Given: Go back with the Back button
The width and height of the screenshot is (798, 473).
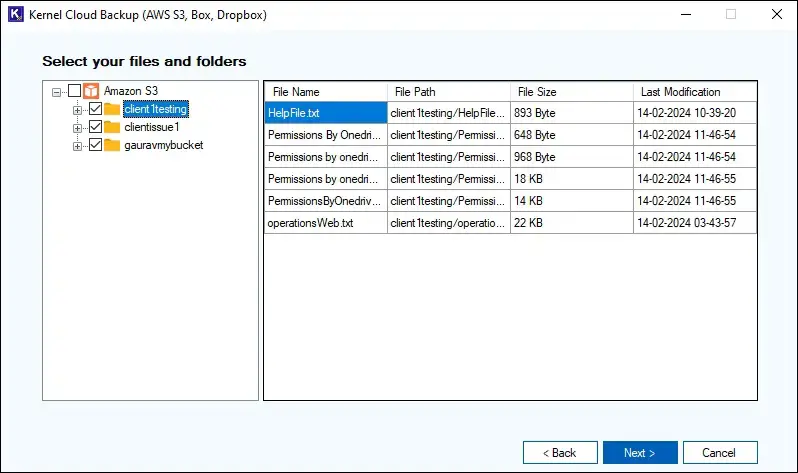Looking at the screenshot, I should tap(560, 453).
